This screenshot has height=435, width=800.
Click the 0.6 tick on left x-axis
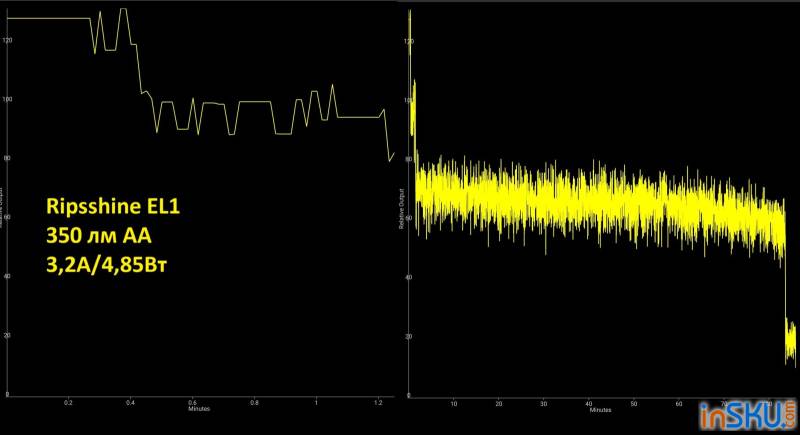(x=193, y=401)
